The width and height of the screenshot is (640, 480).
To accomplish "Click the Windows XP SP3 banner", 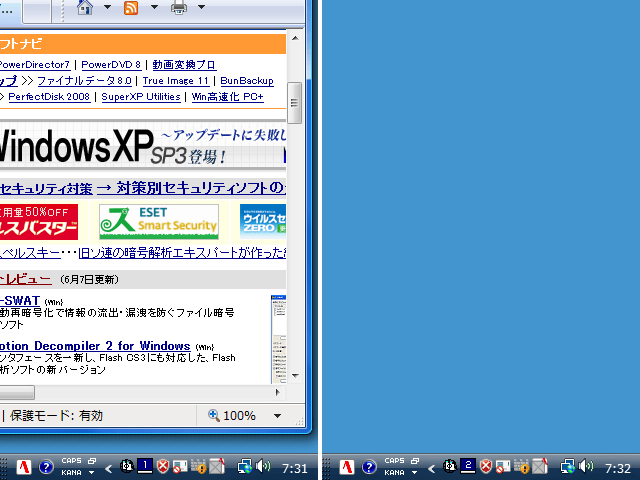I will point(143,146).
